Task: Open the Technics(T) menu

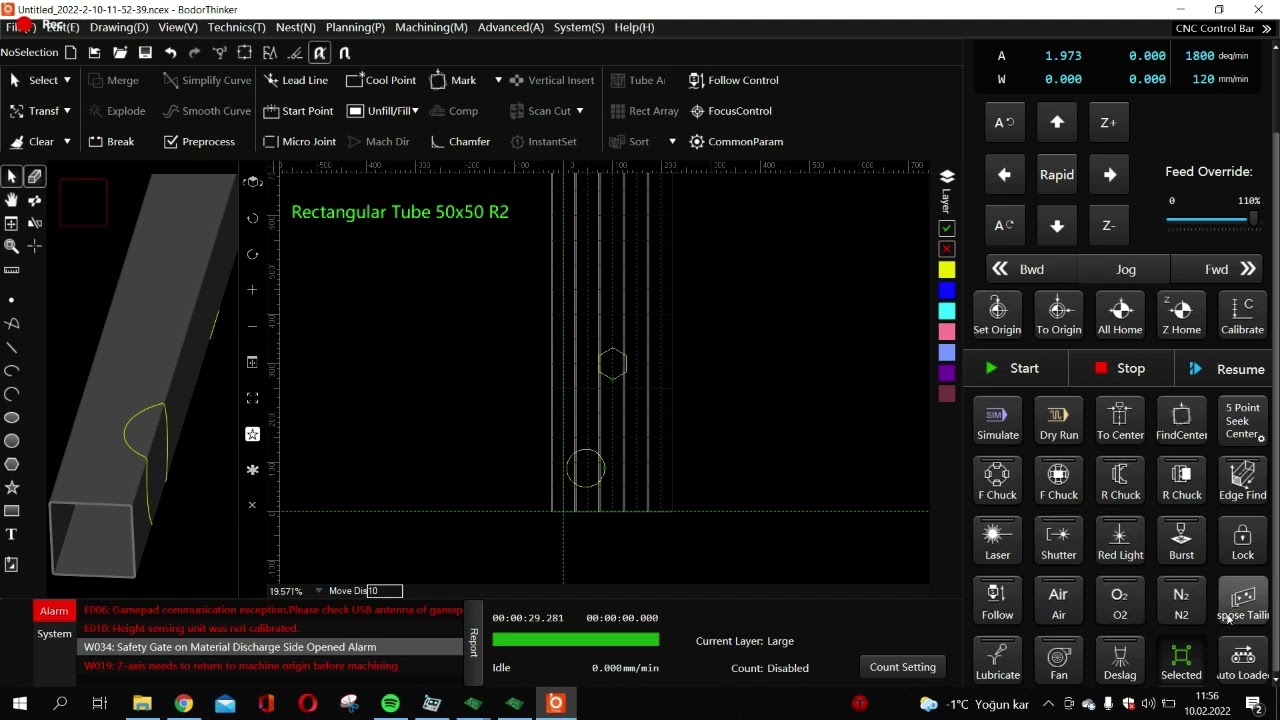Action: click(x=237, y=27)
